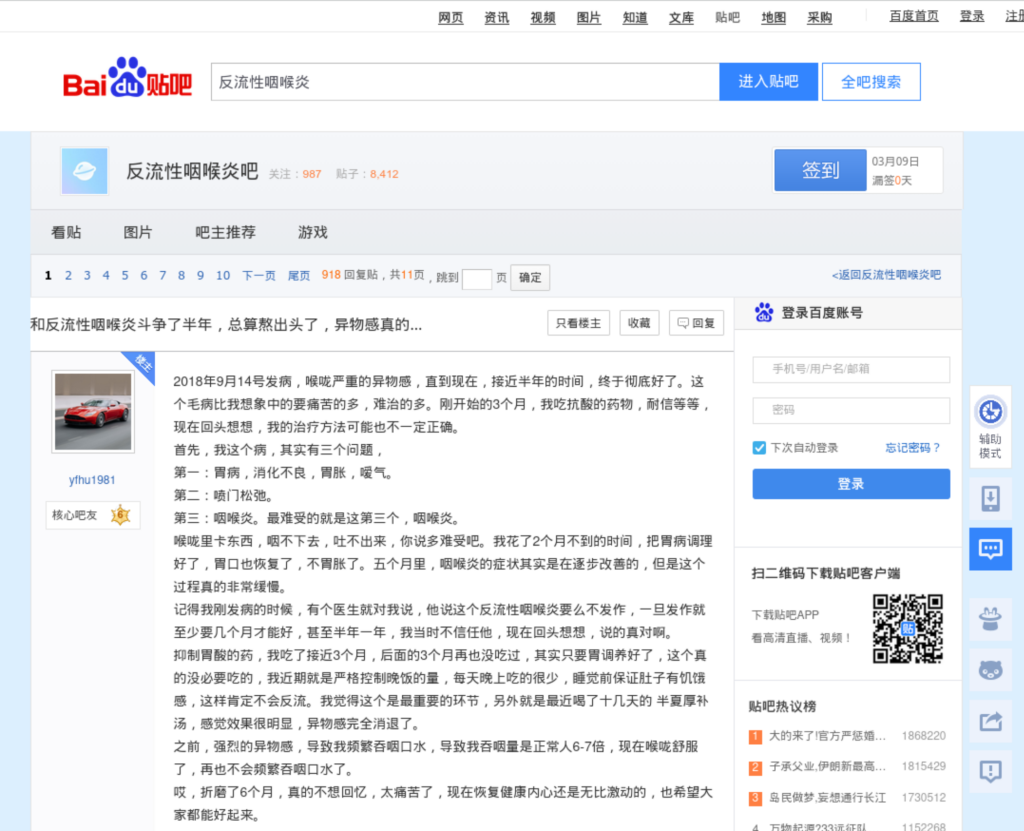
Task: Click the page number jump input field
Action: point(479,277)
